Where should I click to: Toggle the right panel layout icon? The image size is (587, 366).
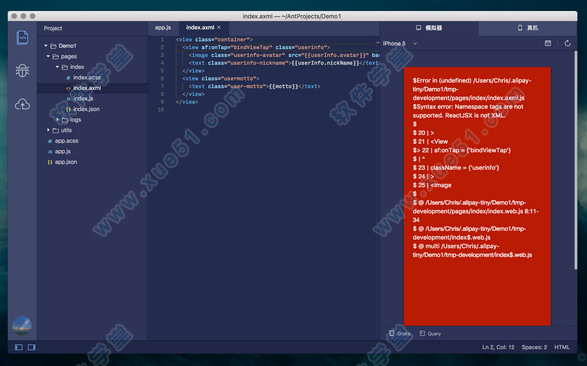[32, 347]
